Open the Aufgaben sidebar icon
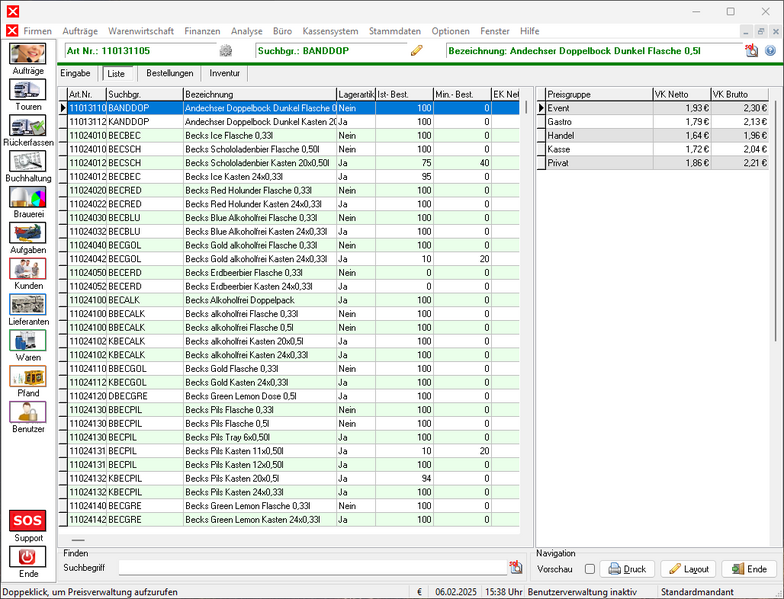784x599 pixels. [x=28, y=233]
